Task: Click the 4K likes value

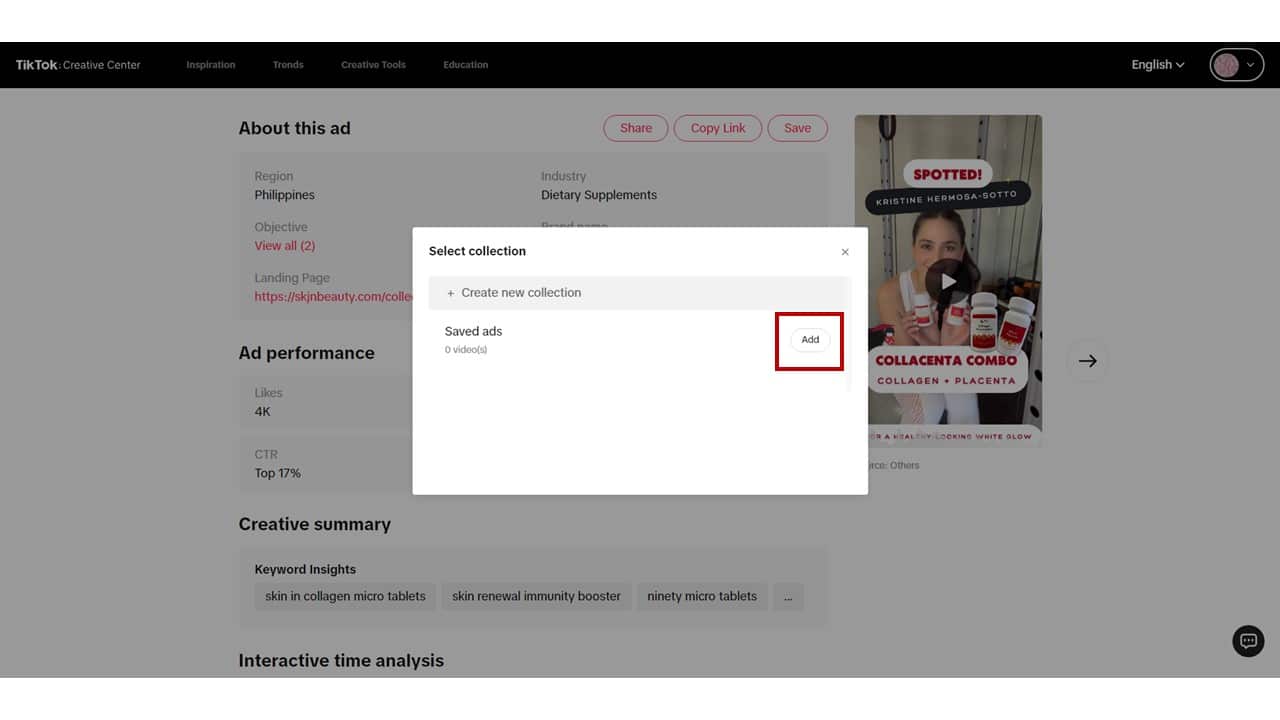Action: pyautogui.click(x=263, y=412)
